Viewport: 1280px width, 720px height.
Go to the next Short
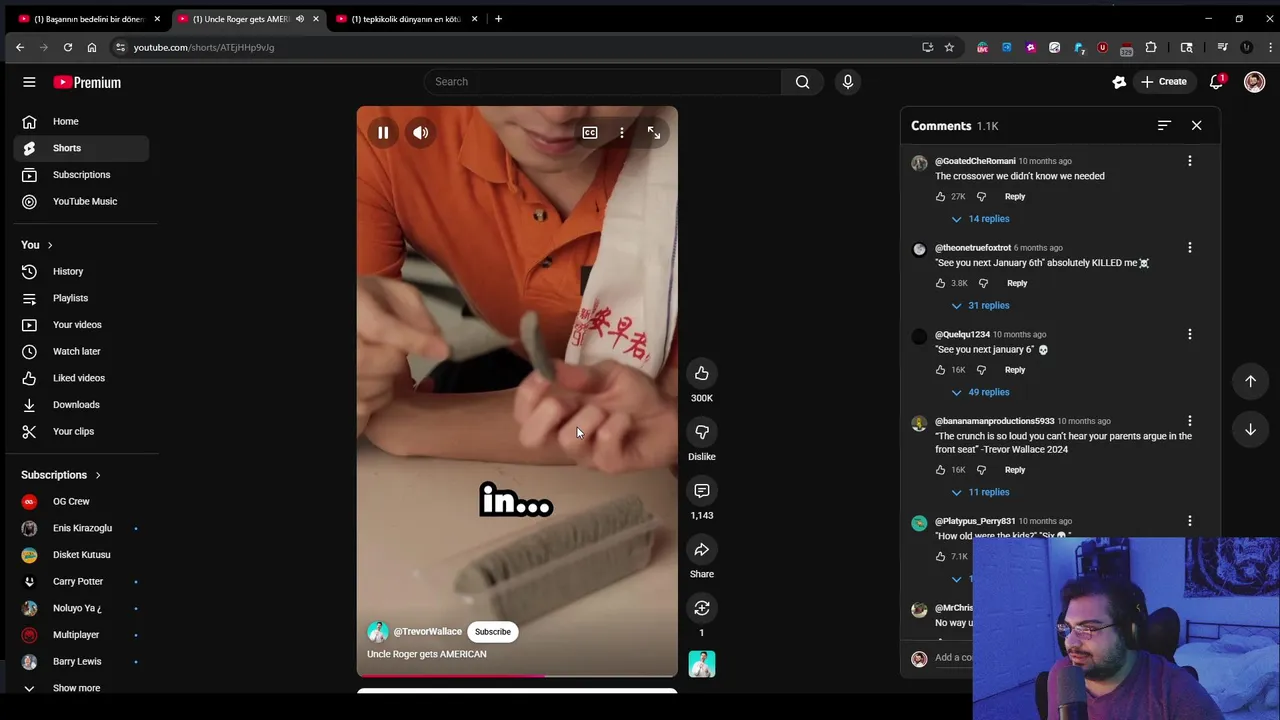tap(1250, 429)
